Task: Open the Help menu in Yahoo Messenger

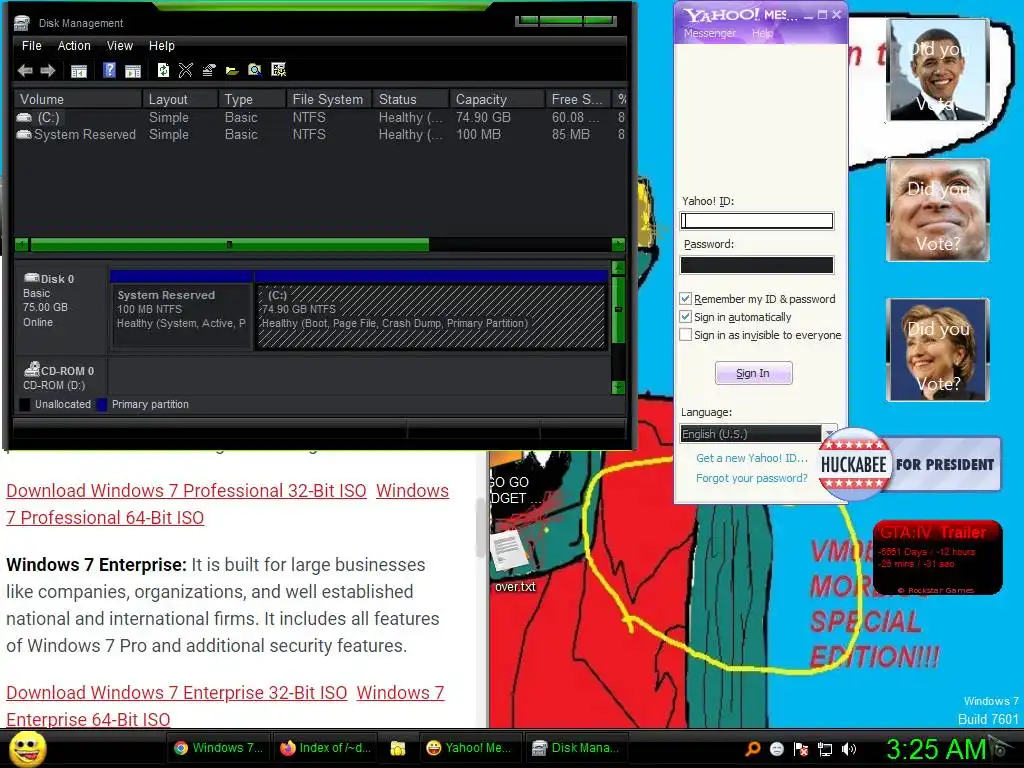Action: coord(762,33)
